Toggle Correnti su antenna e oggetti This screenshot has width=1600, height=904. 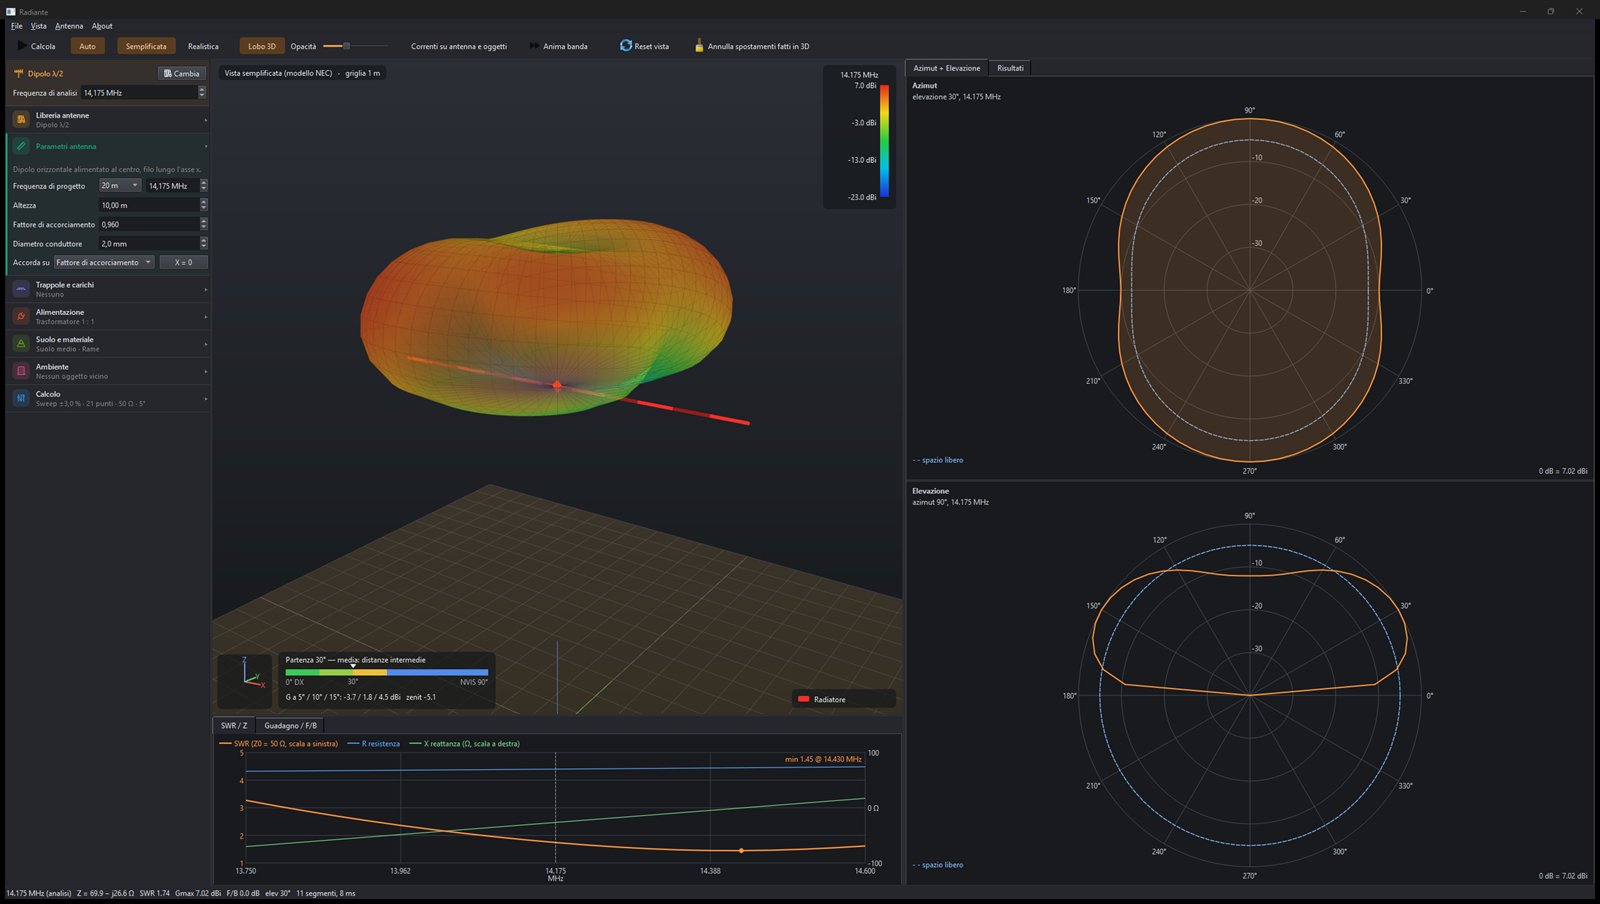[459, 46]
